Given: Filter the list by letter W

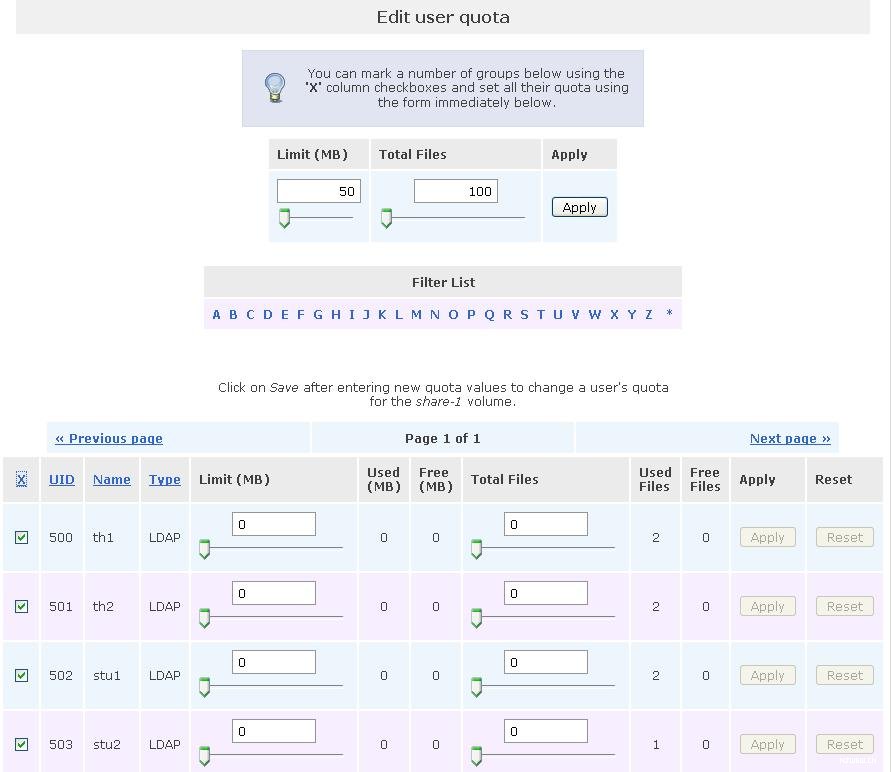Looking at the screenshot, I should coord(594,314).
